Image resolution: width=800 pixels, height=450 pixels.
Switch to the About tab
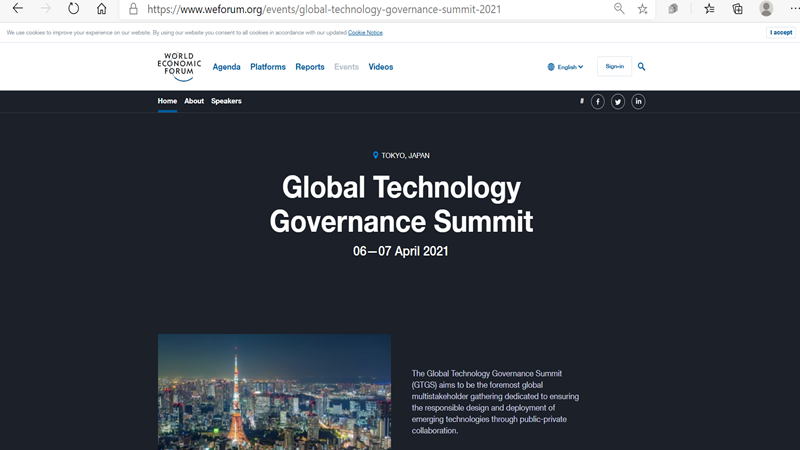(194, 101)
